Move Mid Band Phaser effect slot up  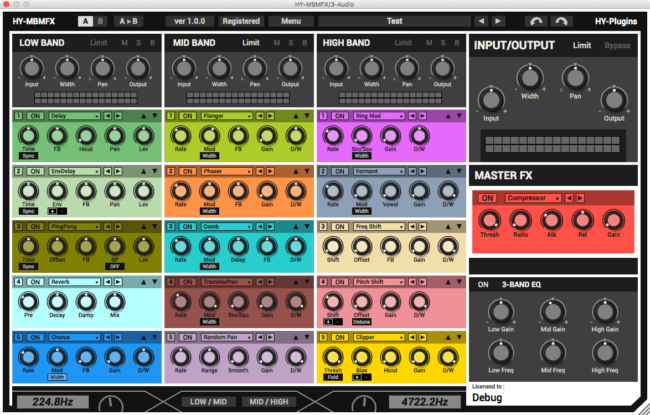pyautogui.click(x=295, y=171)
